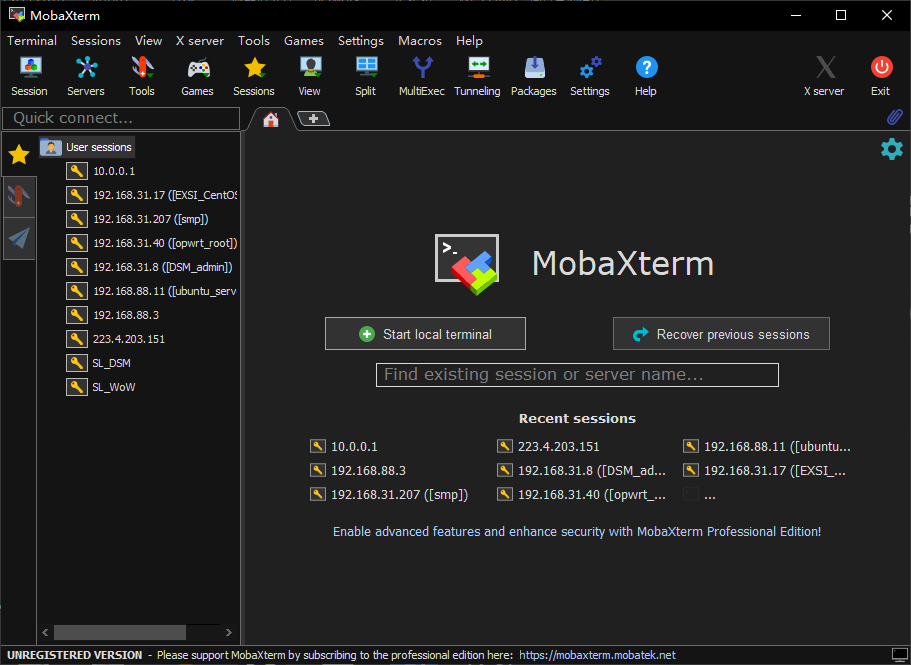Open a new tab with plus button
The height and width of the screenshot is (665, 911).
[x=313, y=119]
